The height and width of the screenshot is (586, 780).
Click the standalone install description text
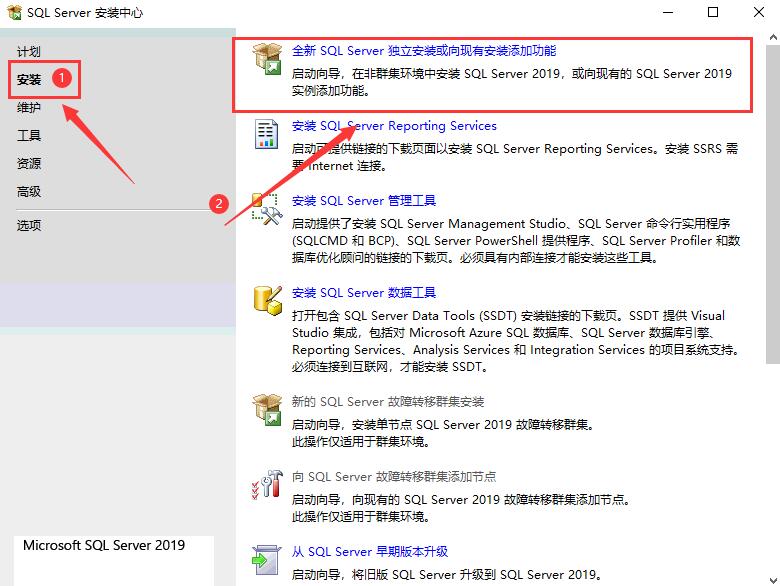[512, 82]
